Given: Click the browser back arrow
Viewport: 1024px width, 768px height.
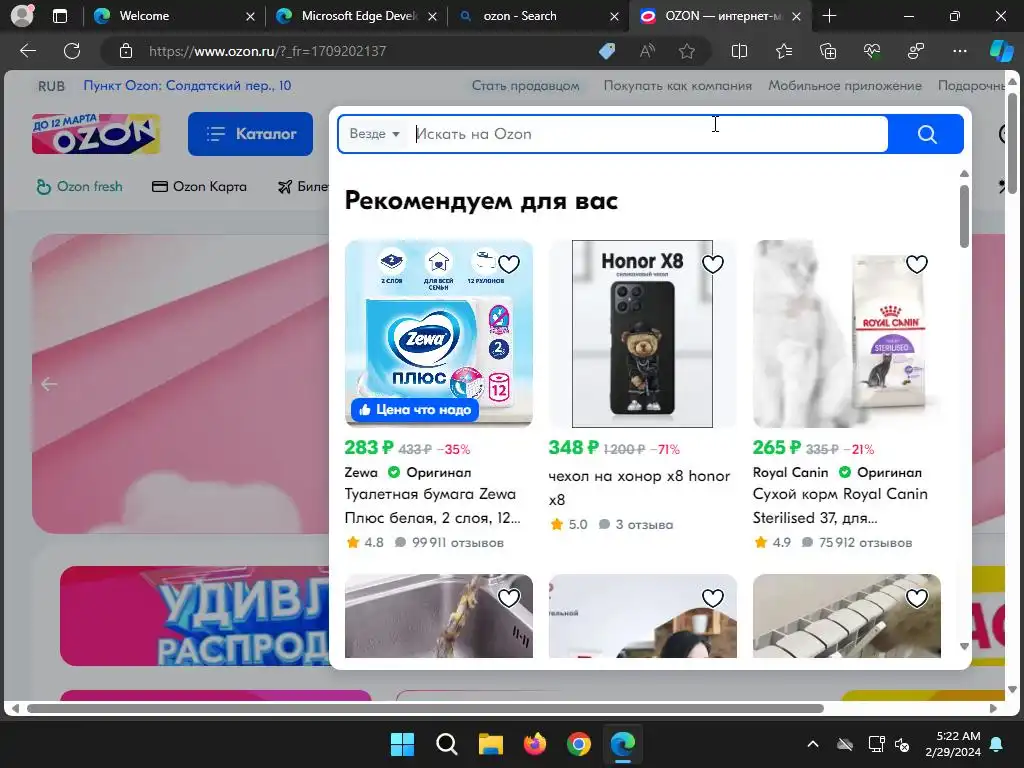Looking at the screenshot, I should click(28, 51).
